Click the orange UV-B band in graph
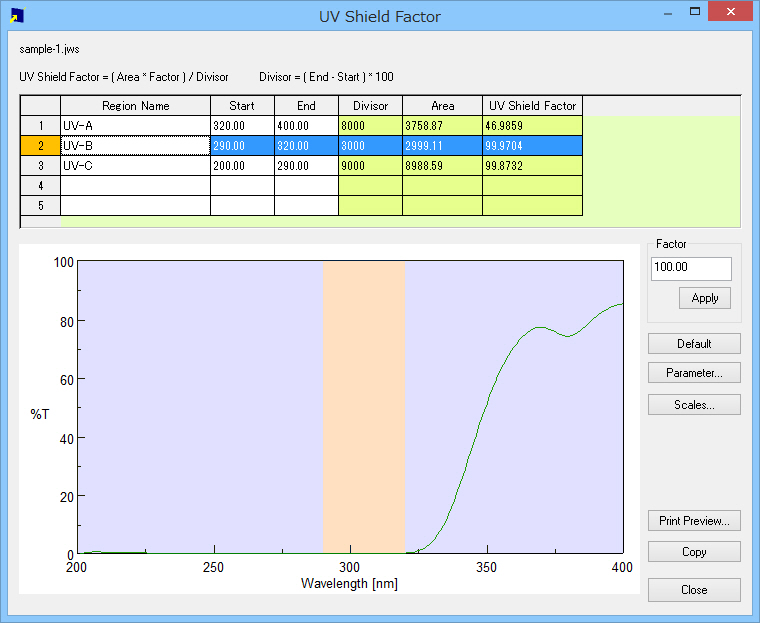Viewport: 760px width, 623px height. (x=364, y=400)
